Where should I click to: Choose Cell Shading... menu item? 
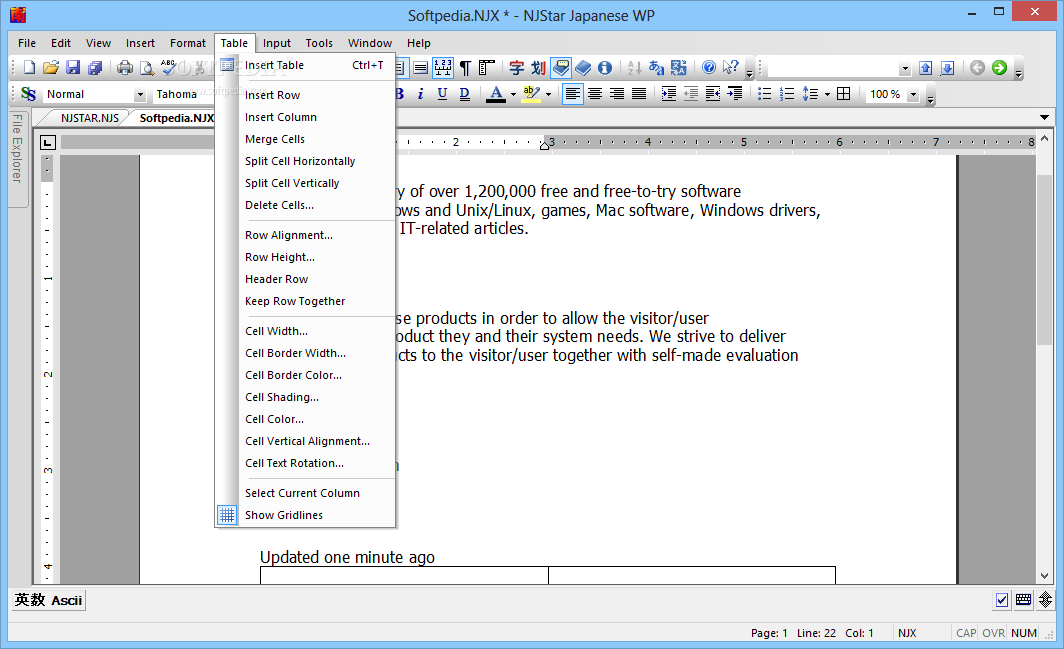[x=305, y=397]
